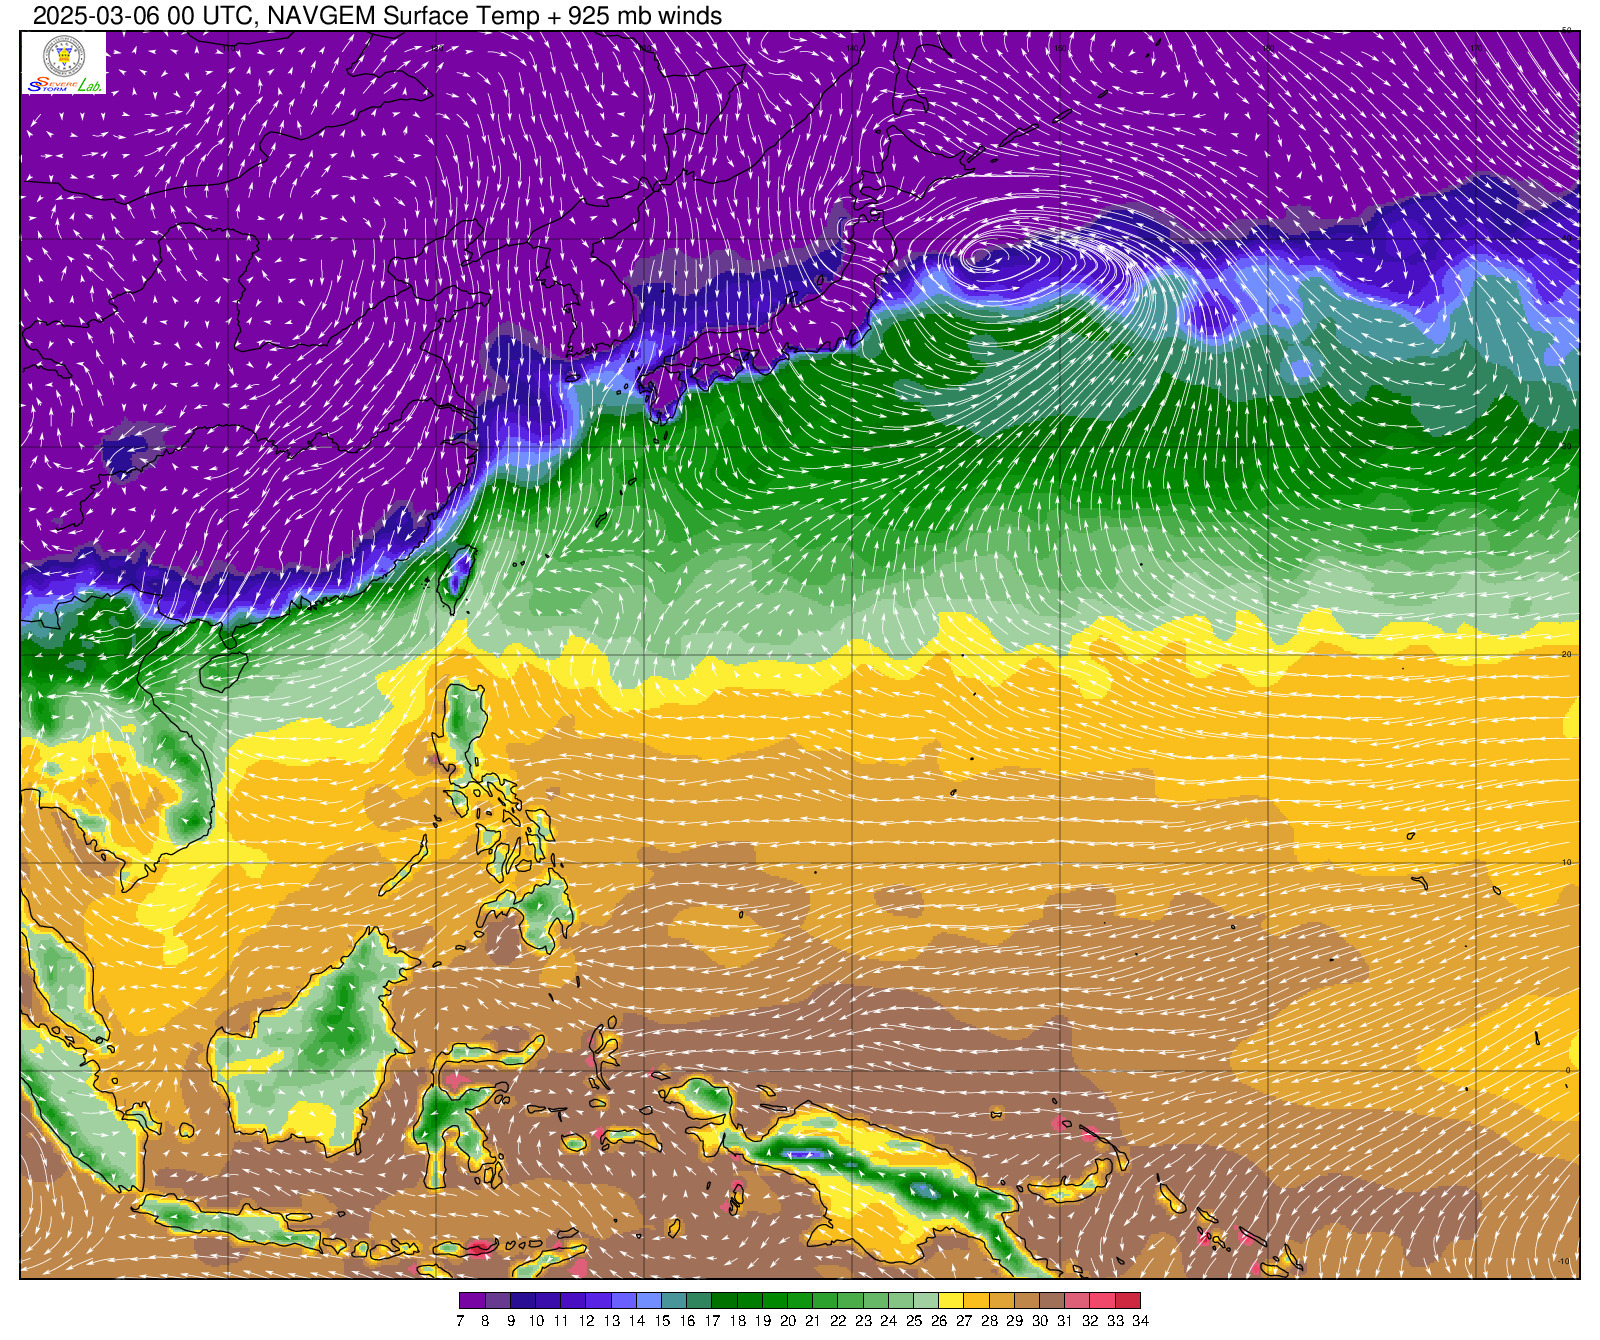The height and width of the screenshot is (1340, 1600).
Task: Choose the swatch between 32 and 33
Action: coord(1103,1300)
